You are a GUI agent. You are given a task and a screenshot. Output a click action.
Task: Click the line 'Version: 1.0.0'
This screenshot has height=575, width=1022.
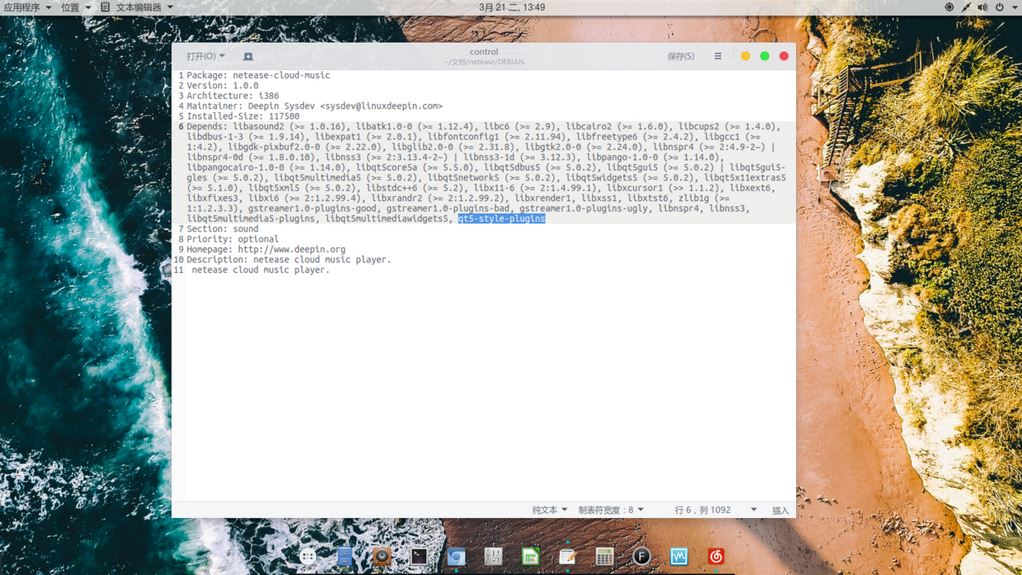pos(222,85)
